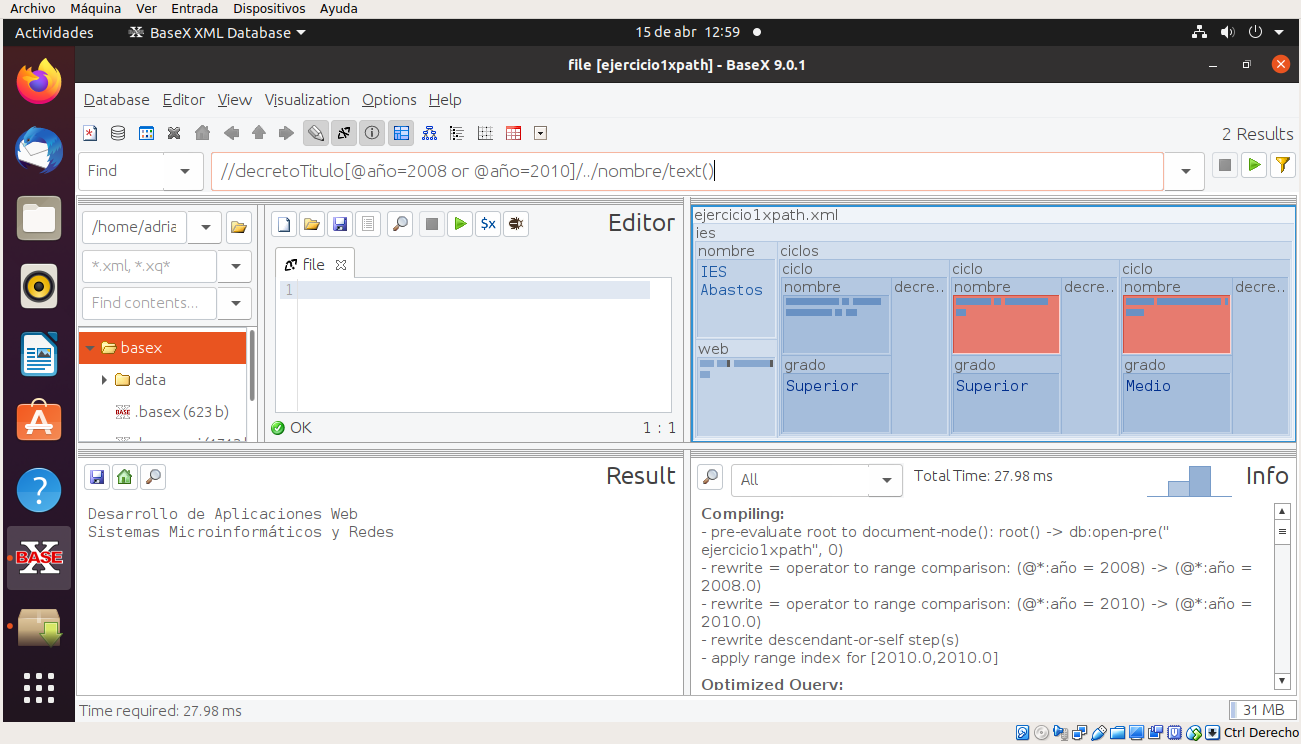Toggle the Info view button in toolbar

(x=372, y=133)
